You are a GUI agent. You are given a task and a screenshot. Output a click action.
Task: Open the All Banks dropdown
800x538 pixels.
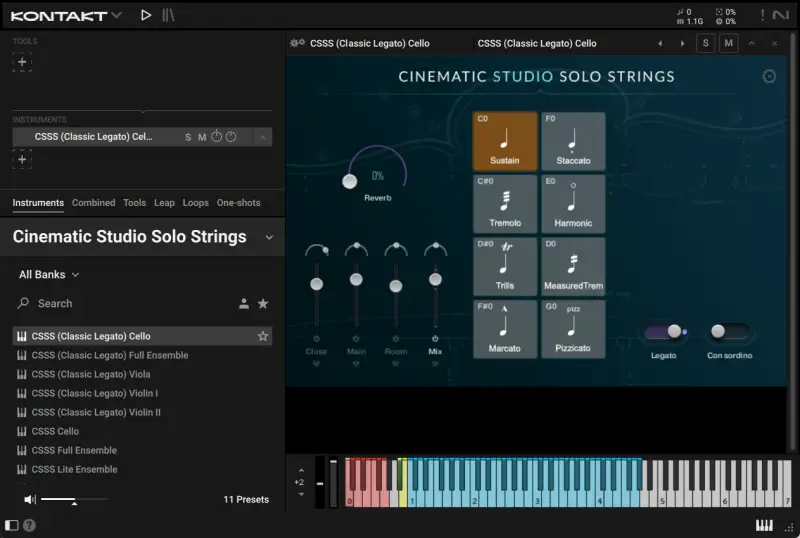point(49,275)
